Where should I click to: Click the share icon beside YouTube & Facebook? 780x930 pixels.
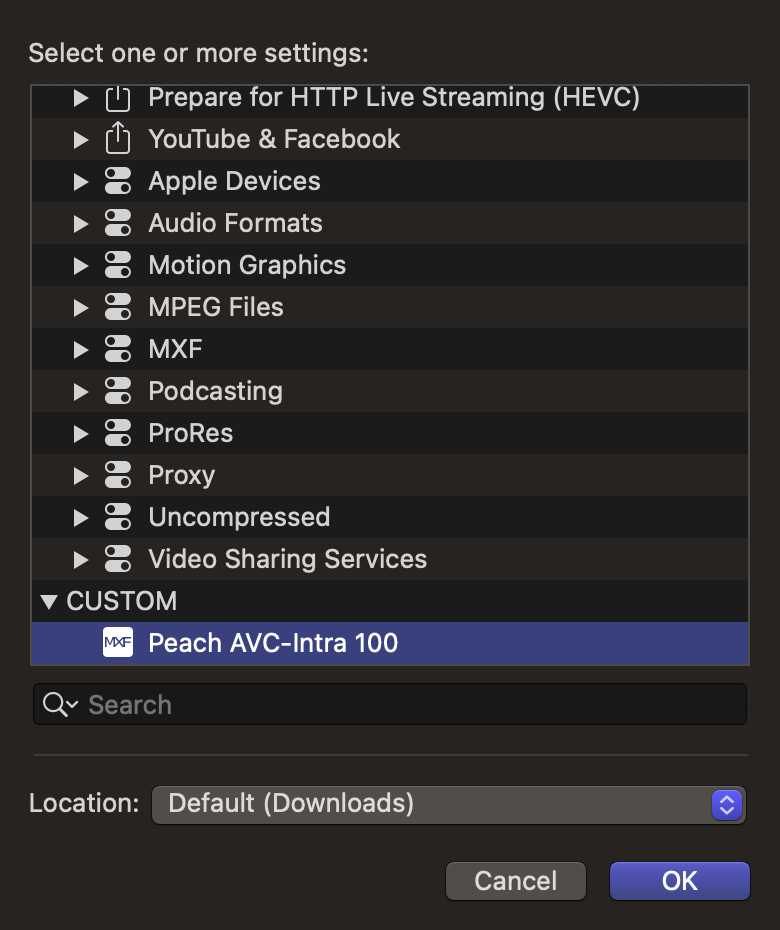click(x=117, y=138)
